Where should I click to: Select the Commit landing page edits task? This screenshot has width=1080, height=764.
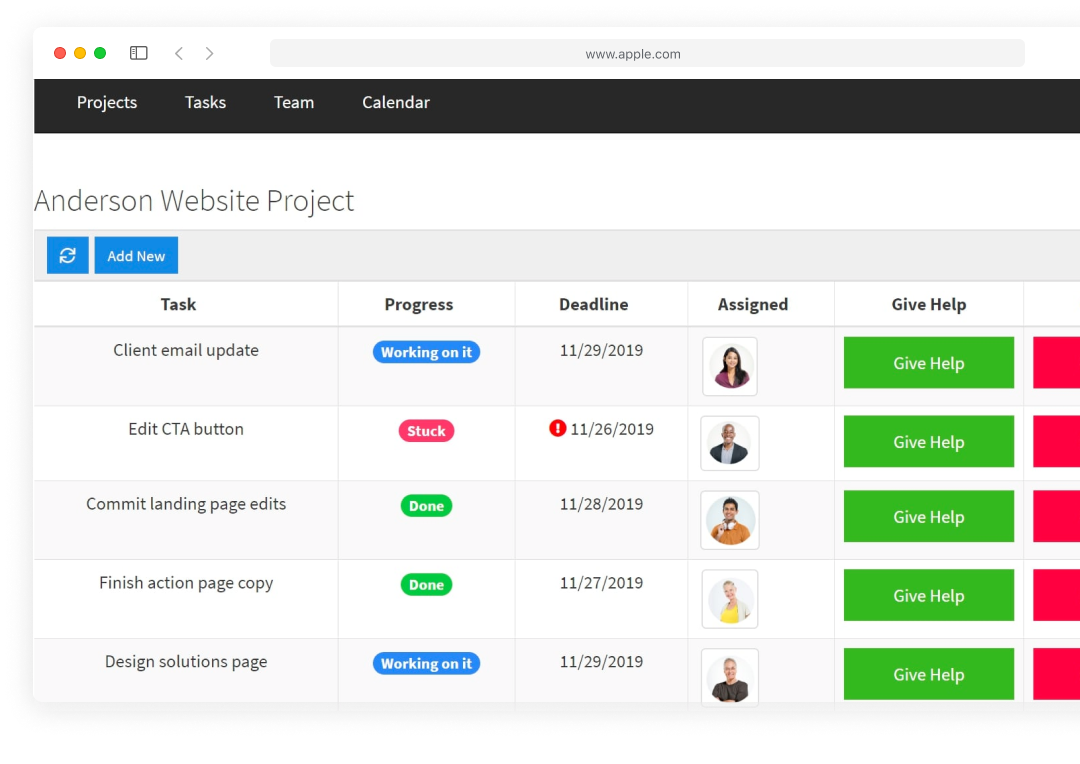click(186, 504)
